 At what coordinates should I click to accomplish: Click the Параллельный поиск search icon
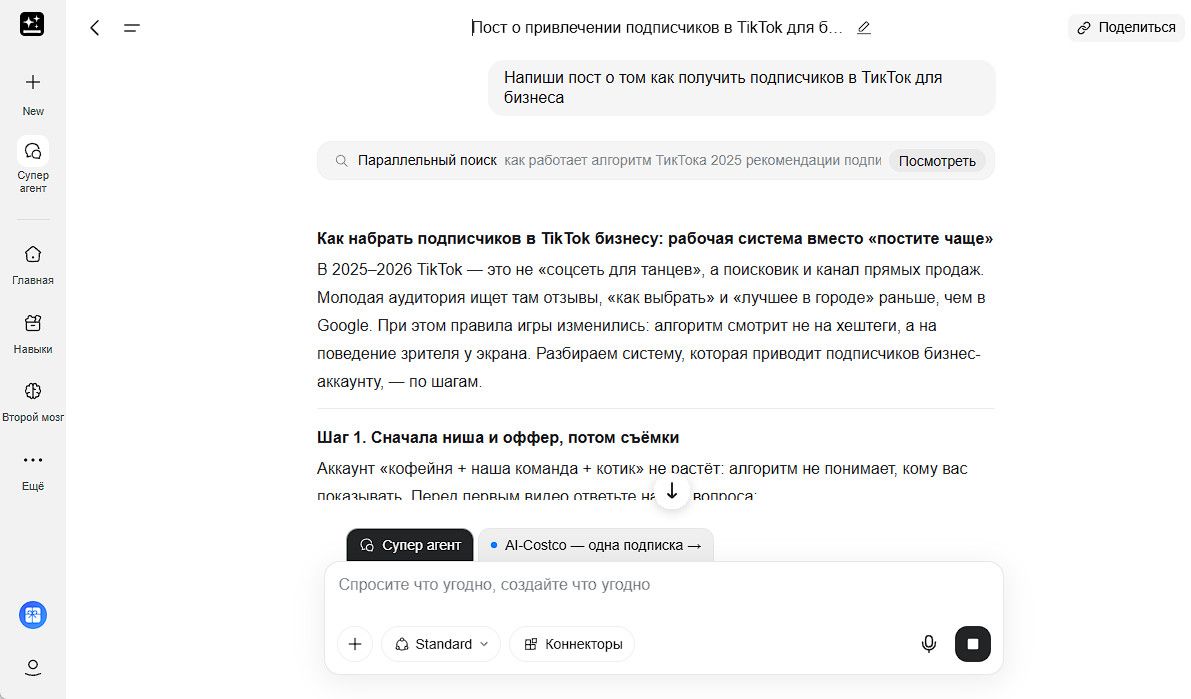pos(342,160)
